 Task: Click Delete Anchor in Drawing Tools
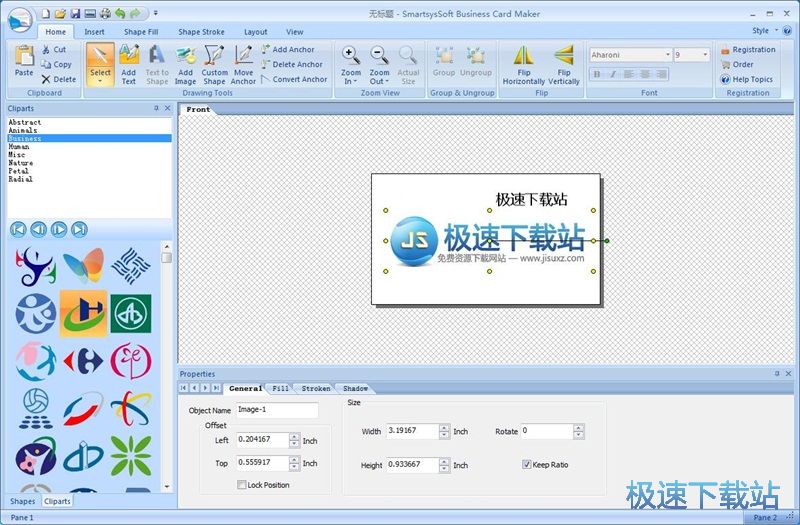coord(292,64)
